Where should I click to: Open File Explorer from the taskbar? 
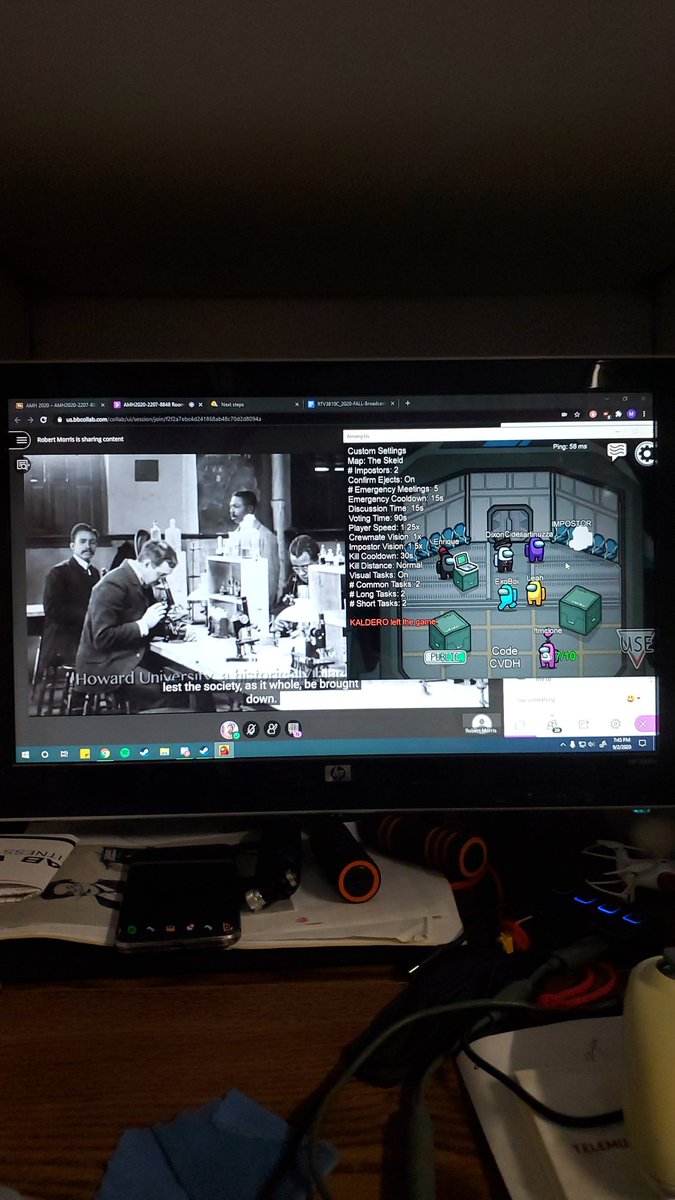(165, 751)
